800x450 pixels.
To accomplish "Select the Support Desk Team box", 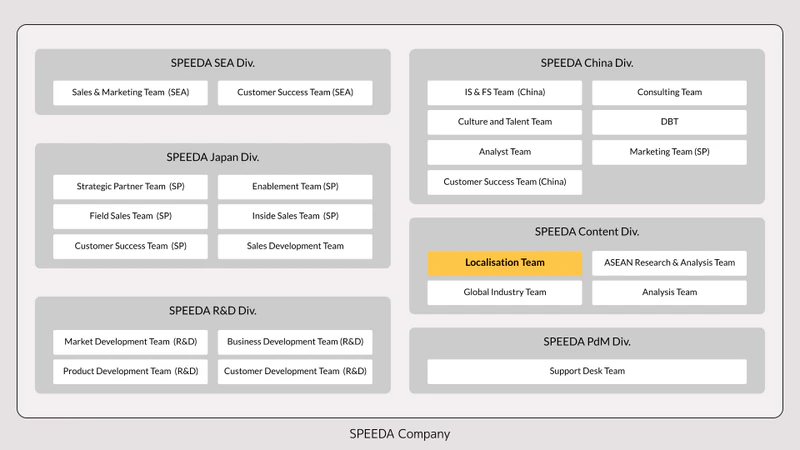I will pyautogui.click(x=587, y=371).
